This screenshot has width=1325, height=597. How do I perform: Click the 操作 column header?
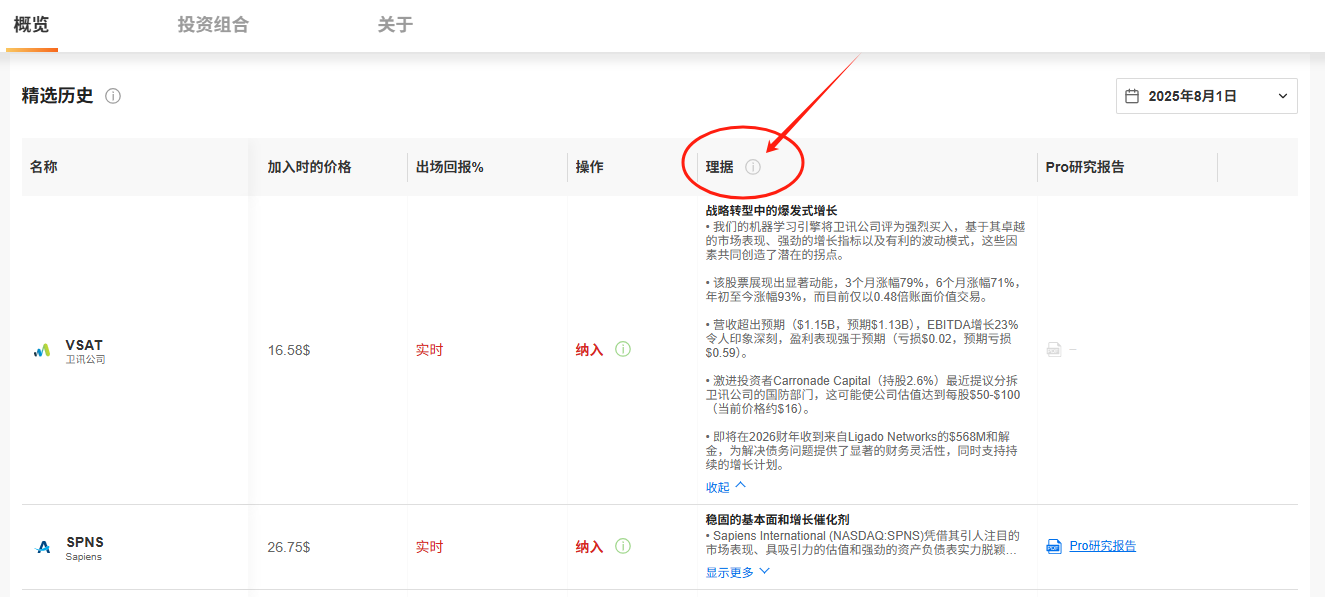590,167
